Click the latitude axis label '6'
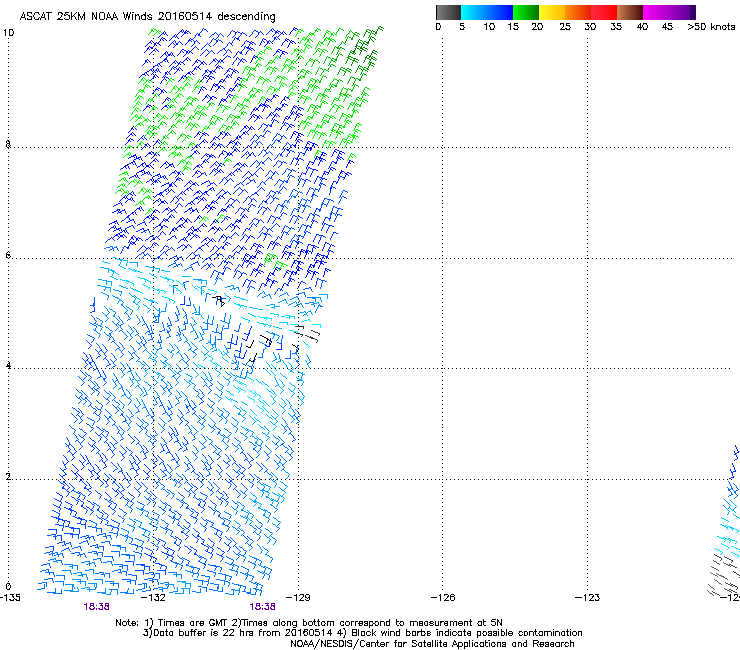740x650 pixels. 8,255
